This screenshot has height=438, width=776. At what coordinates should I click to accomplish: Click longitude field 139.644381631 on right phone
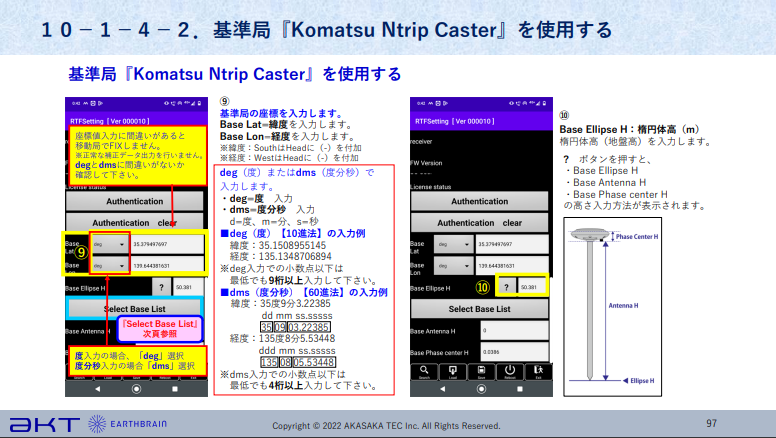pos(512,266)
